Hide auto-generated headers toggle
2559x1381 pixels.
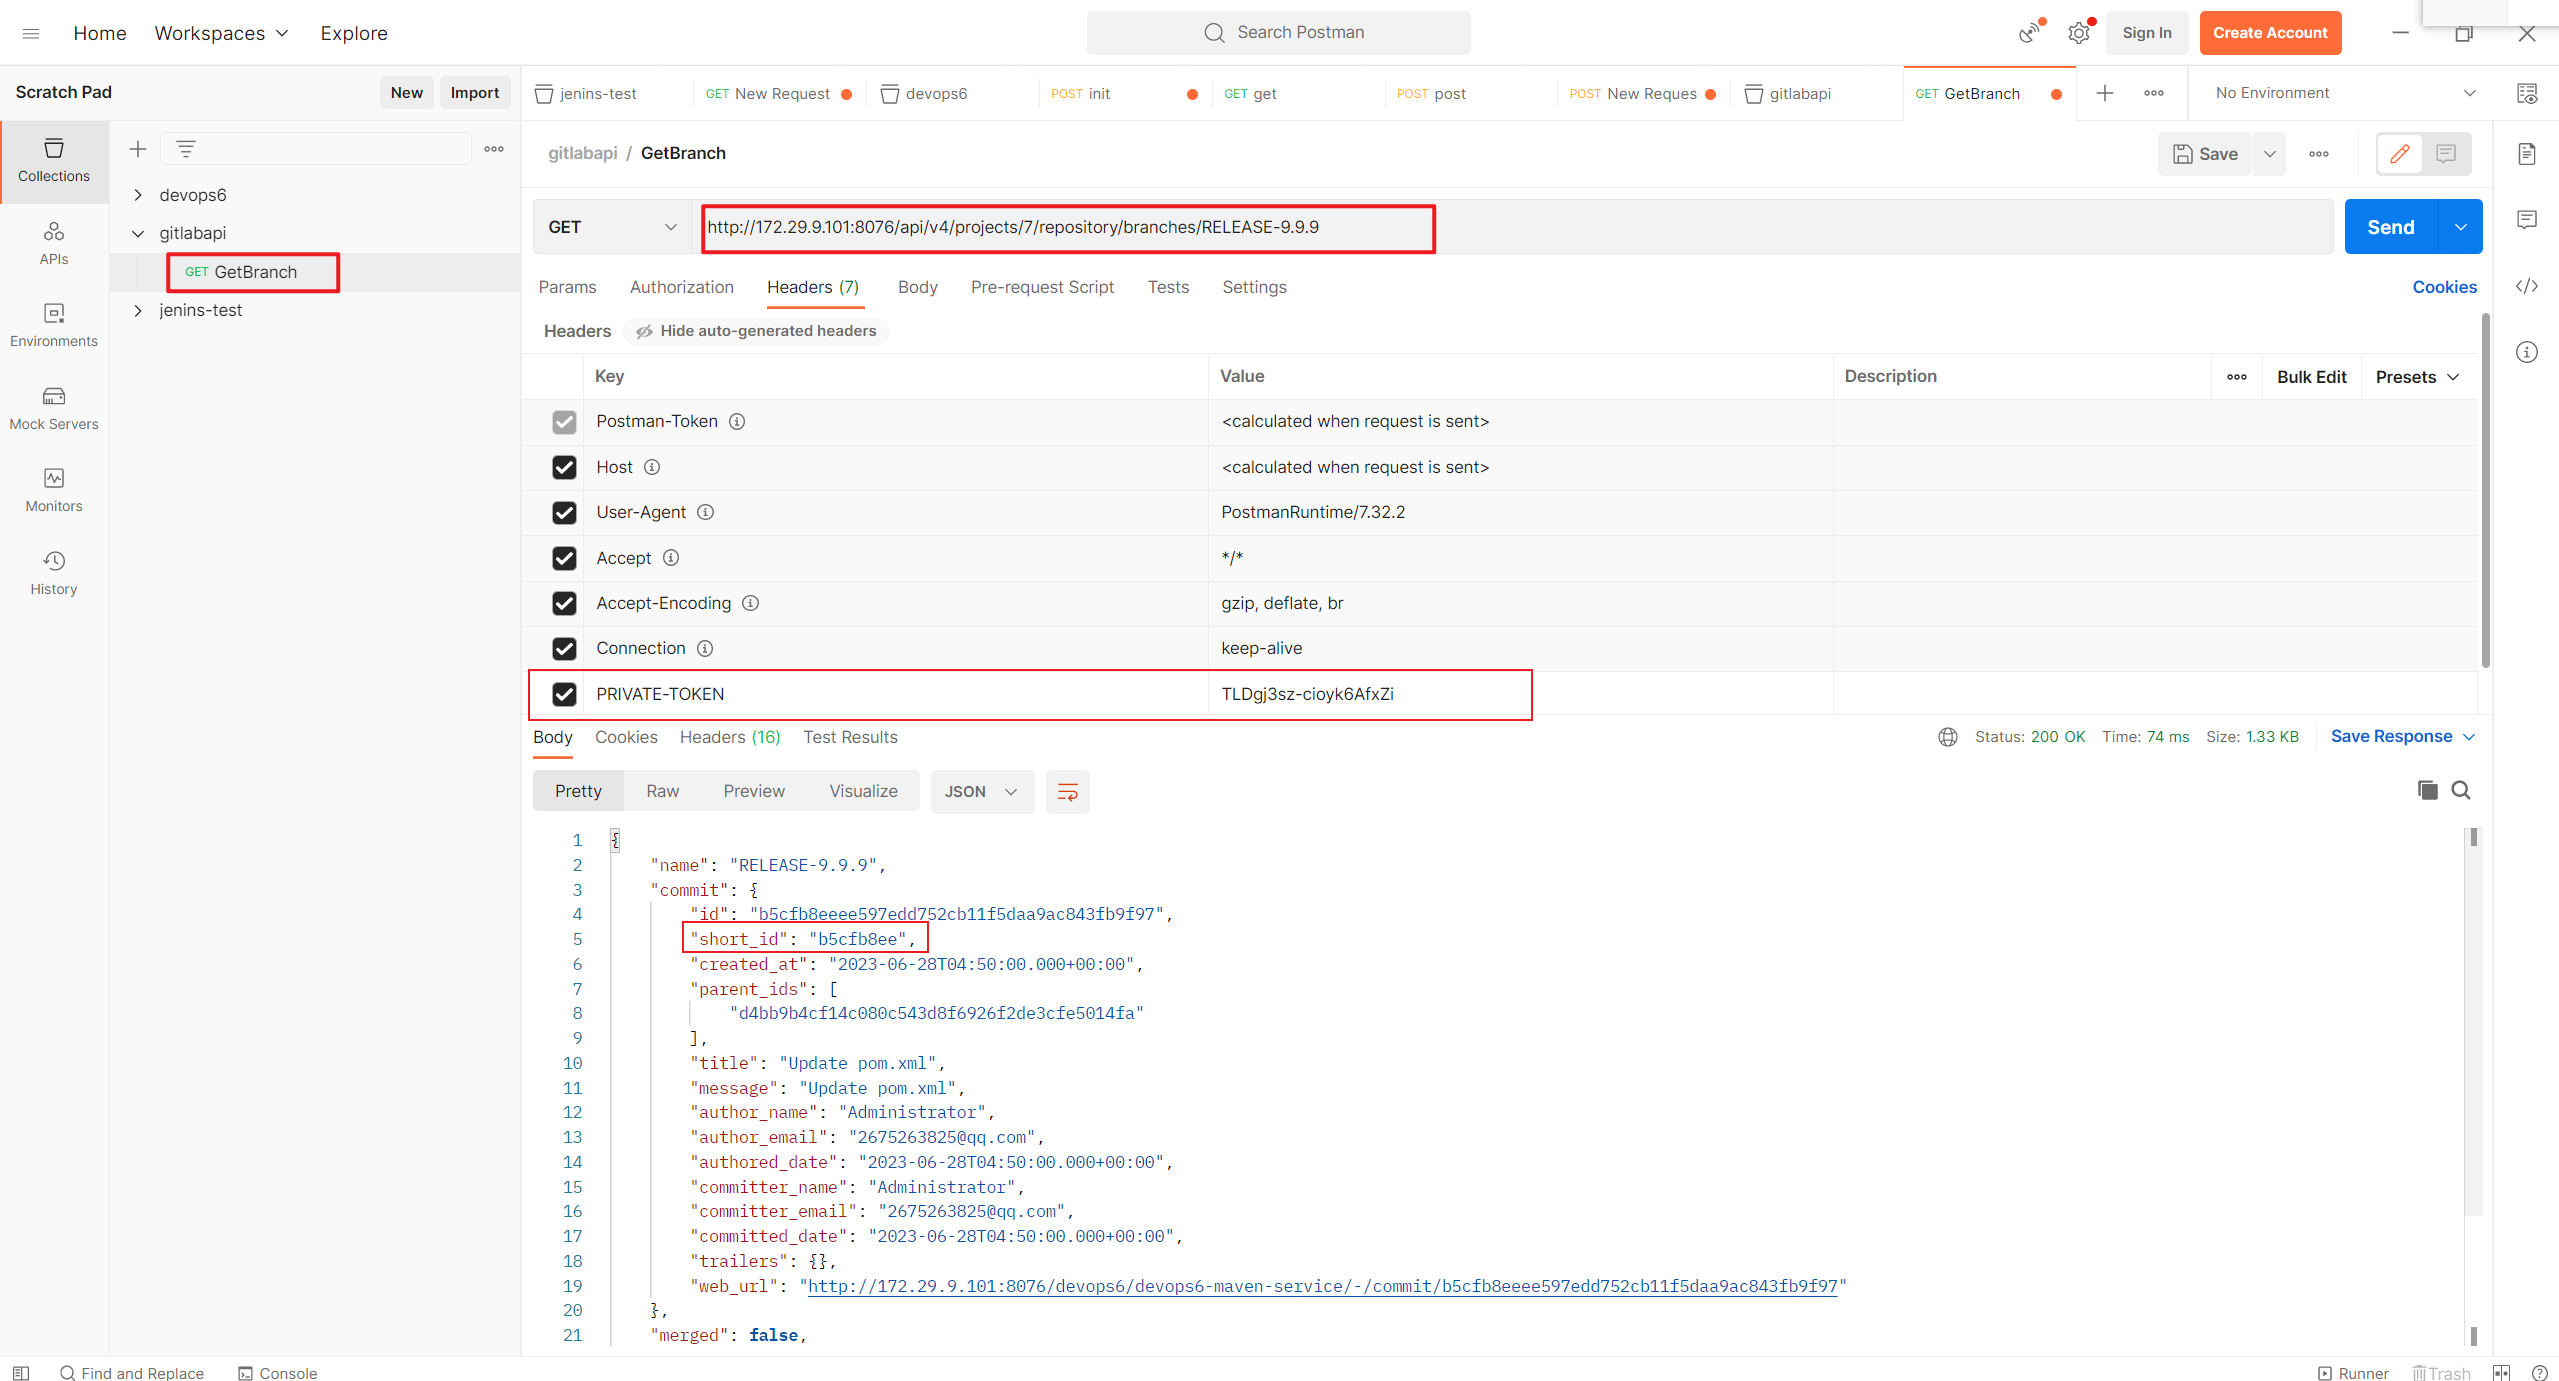[756, 331]
